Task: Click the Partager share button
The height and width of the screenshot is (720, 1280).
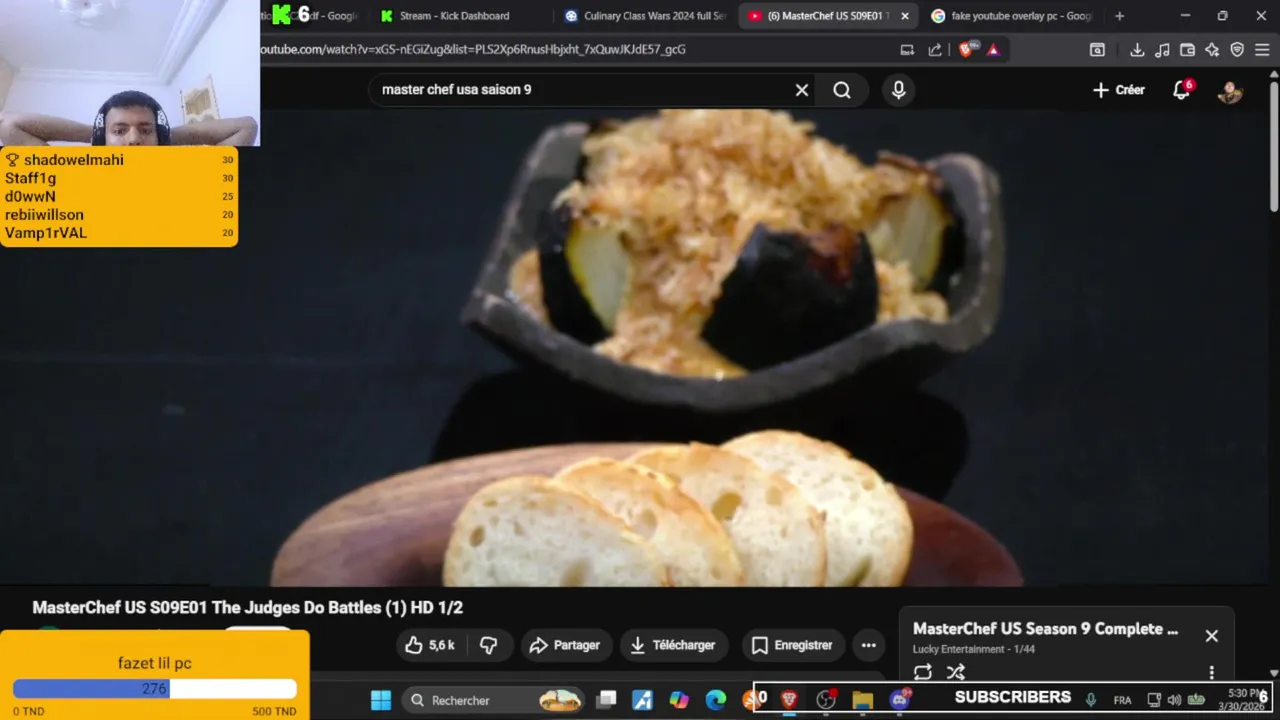Action: [565, 646]
